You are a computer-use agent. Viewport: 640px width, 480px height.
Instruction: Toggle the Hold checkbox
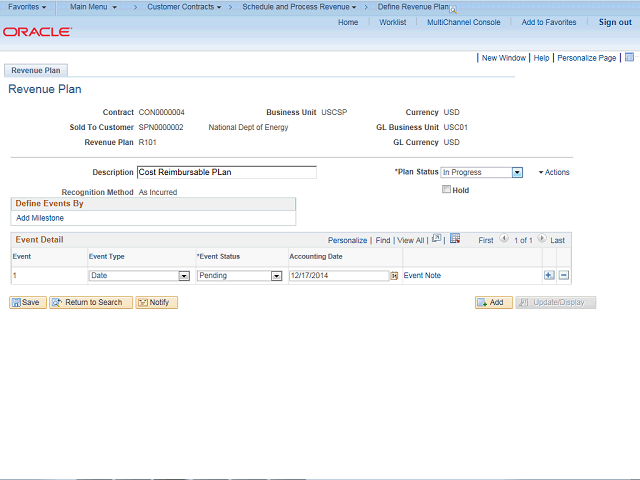tap(446, 189)
